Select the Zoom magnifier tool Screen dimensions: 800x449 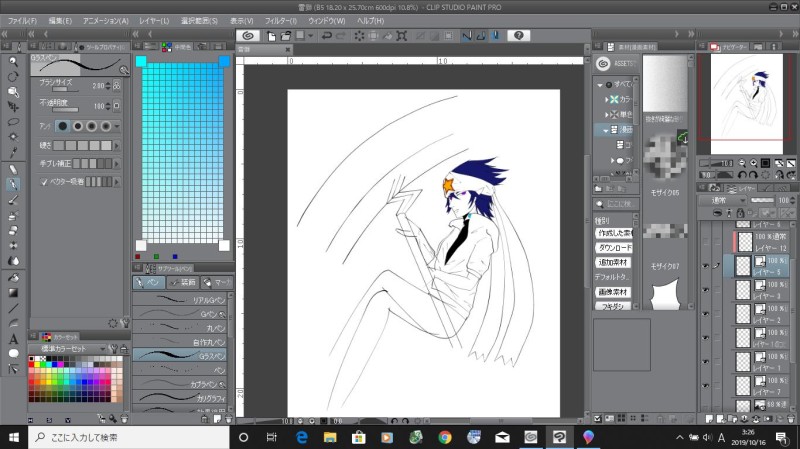coord(13,61)
